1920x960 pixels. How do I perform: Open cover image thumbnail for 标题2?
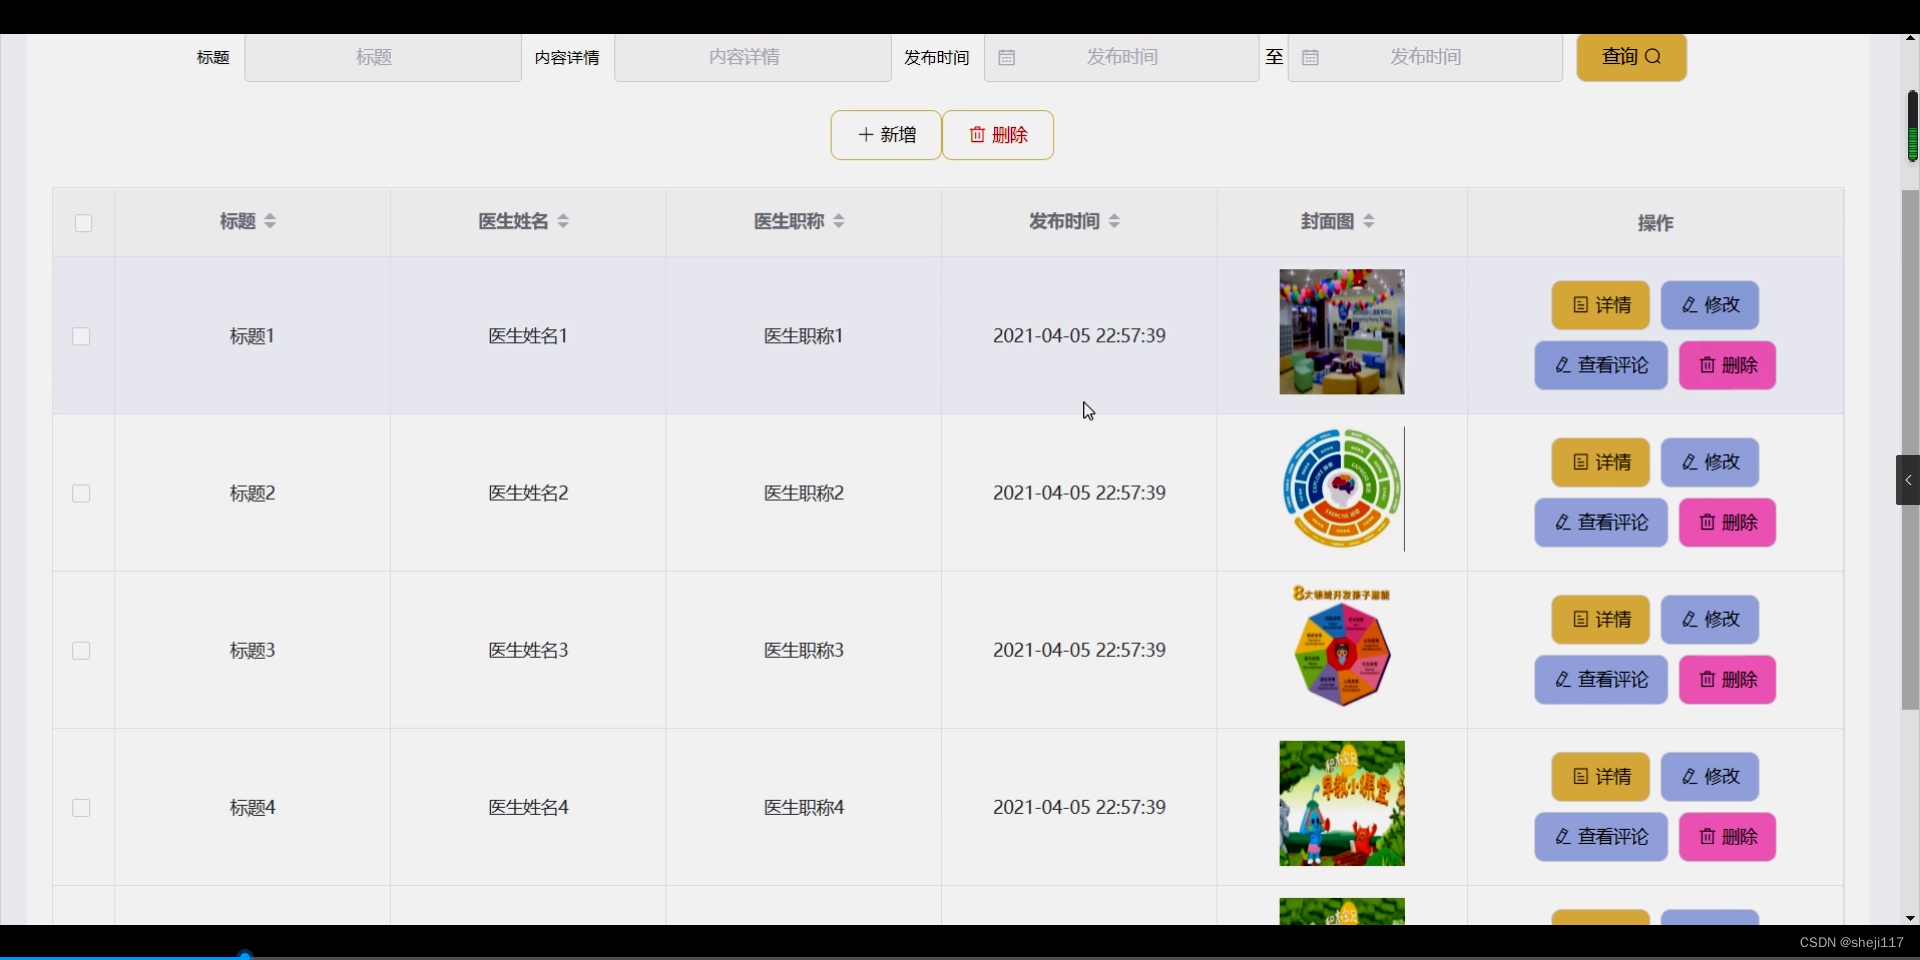(x=1342, y=488)
